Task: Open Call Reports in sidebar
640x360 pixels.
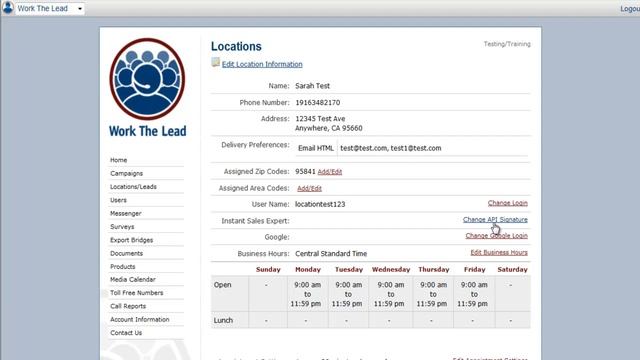Action: (128, 306)
